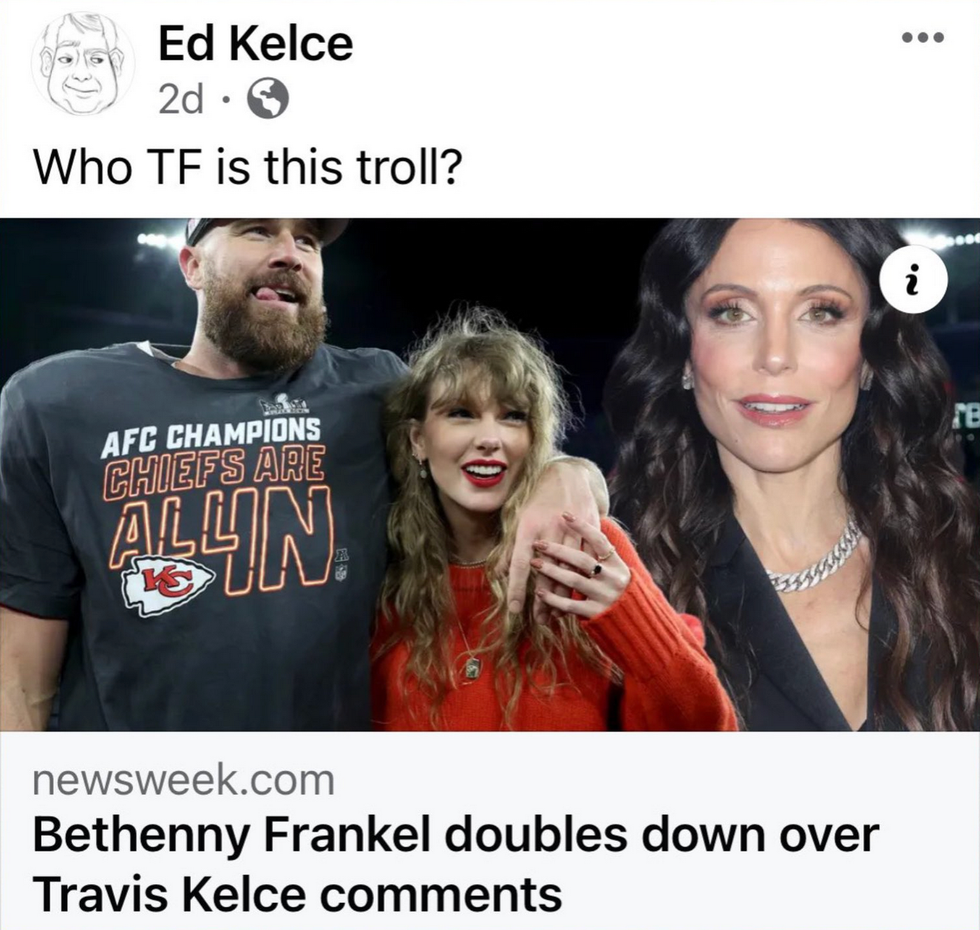The height and width of the screenshot is (930, 980).
Task: Click the small NFL shield on the shirt
Action: click(341, 572)
